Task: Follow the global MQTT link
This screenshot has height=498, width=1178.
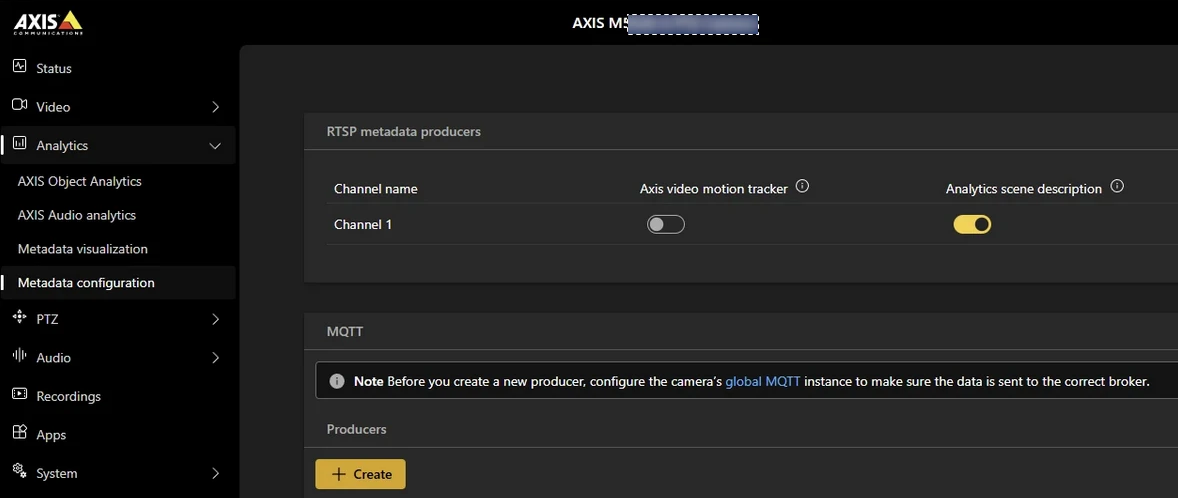Action: click(764, 382)
